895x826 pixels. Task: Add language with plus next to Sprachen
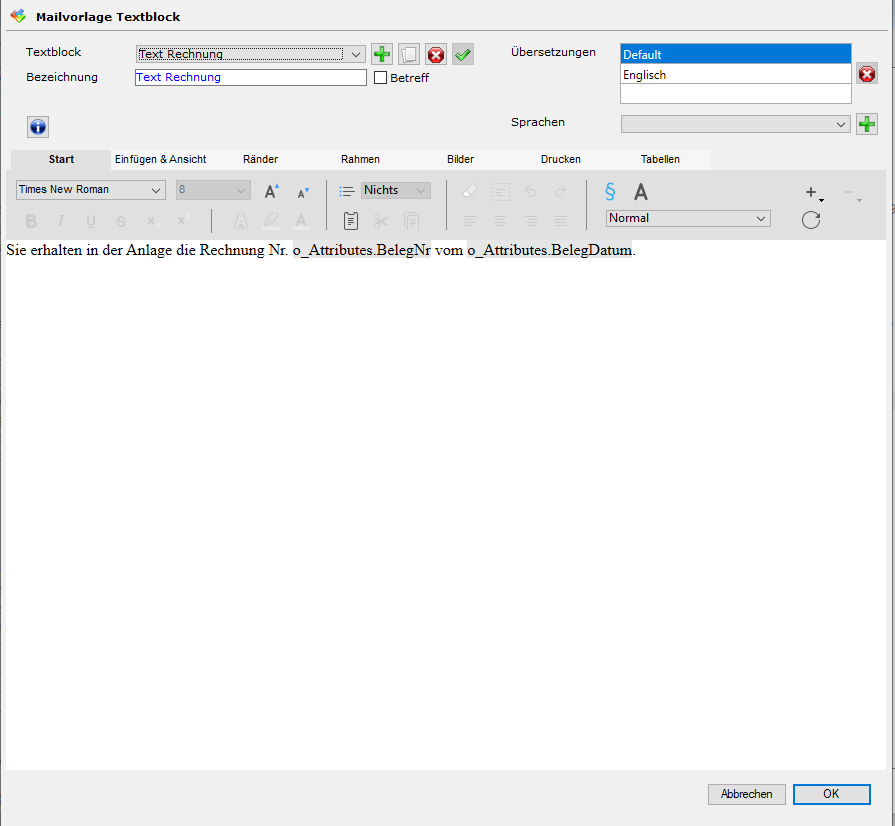867,123
